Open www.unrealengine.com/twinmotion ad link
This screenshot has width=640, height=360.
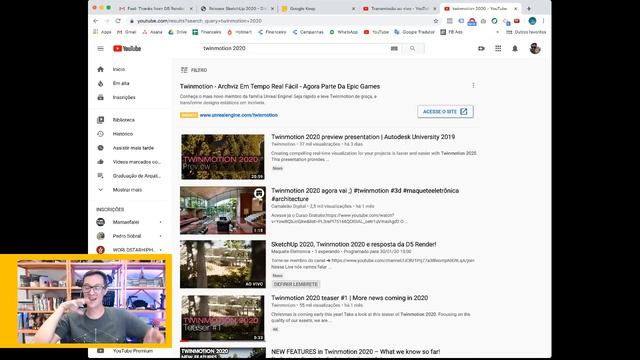[x=239, y=115]
